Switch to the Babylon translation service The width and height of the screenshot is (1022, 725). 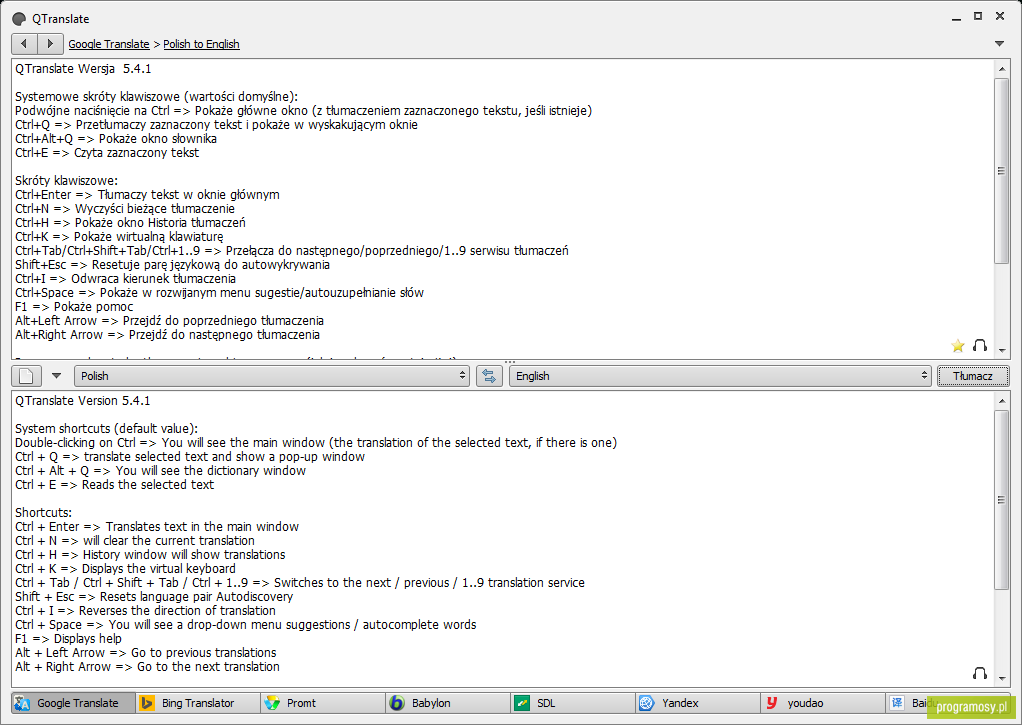click(x=448, y=703)
